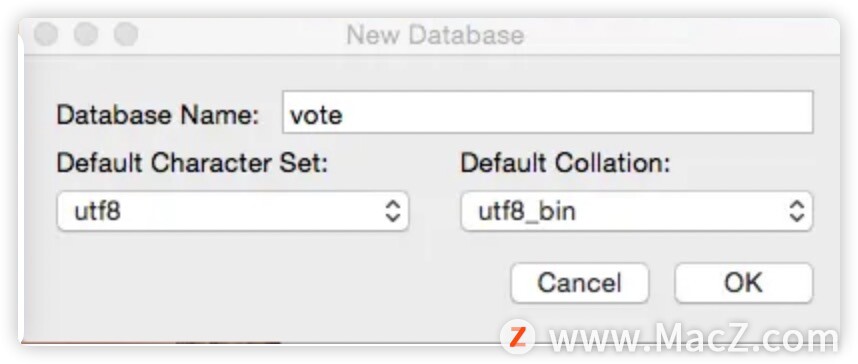This screenshot has height=364, width=858.
Task: Click the third gray zoom window button
Action: (126, 34)
